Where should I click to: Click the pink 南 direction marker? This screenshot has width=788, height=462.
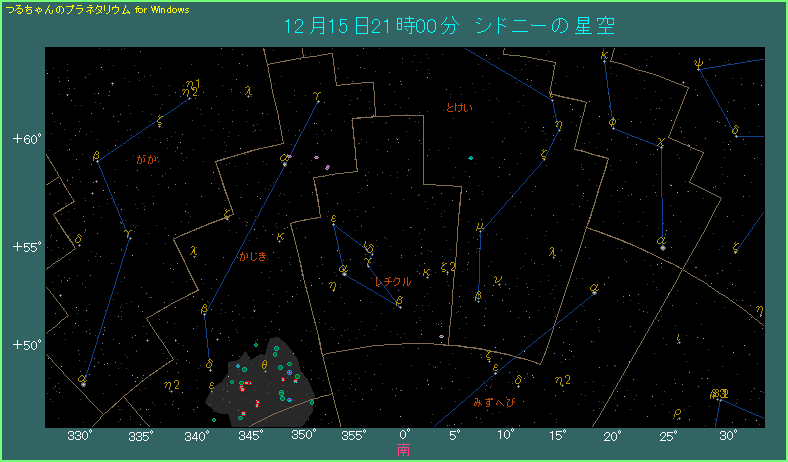[x=404, y=450]
